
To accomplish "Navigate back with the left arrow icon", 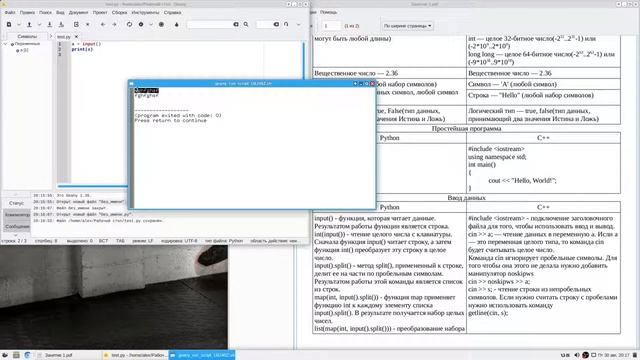I will (103, 24).
